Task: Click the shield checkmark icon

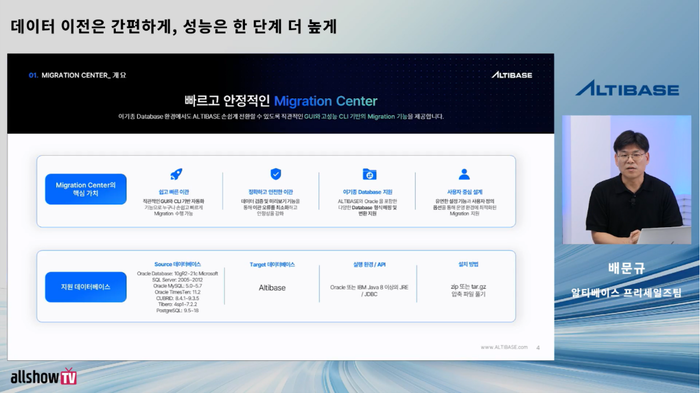Action: (276, 174)
